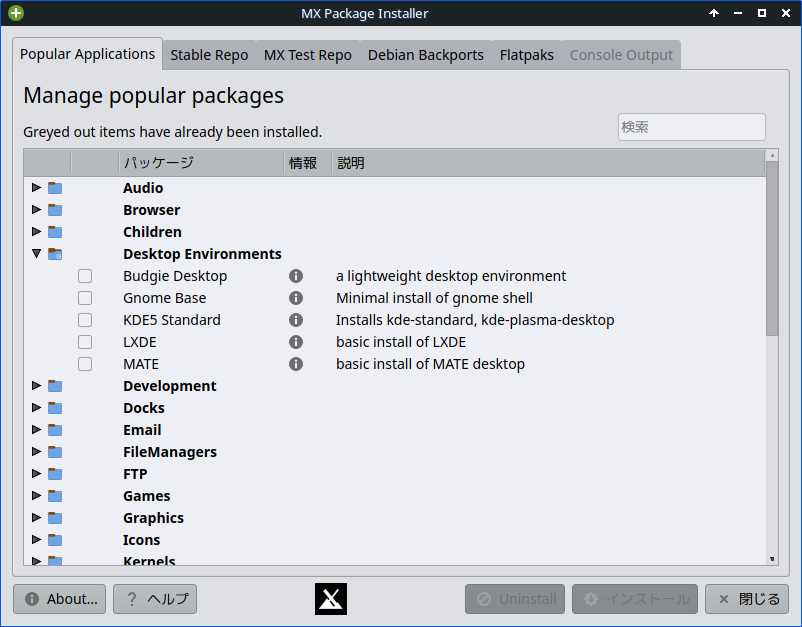Click the Icons category folder icon

(x=55, y=540)
